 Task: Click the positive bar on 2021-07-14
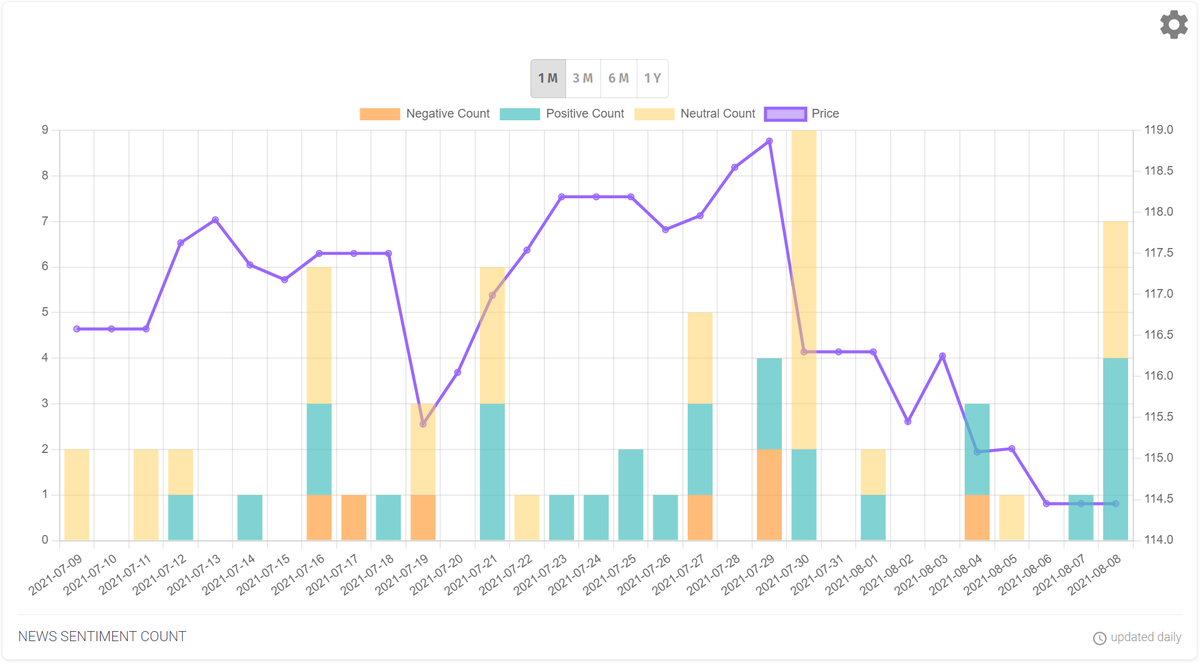(x=250, y=518)
